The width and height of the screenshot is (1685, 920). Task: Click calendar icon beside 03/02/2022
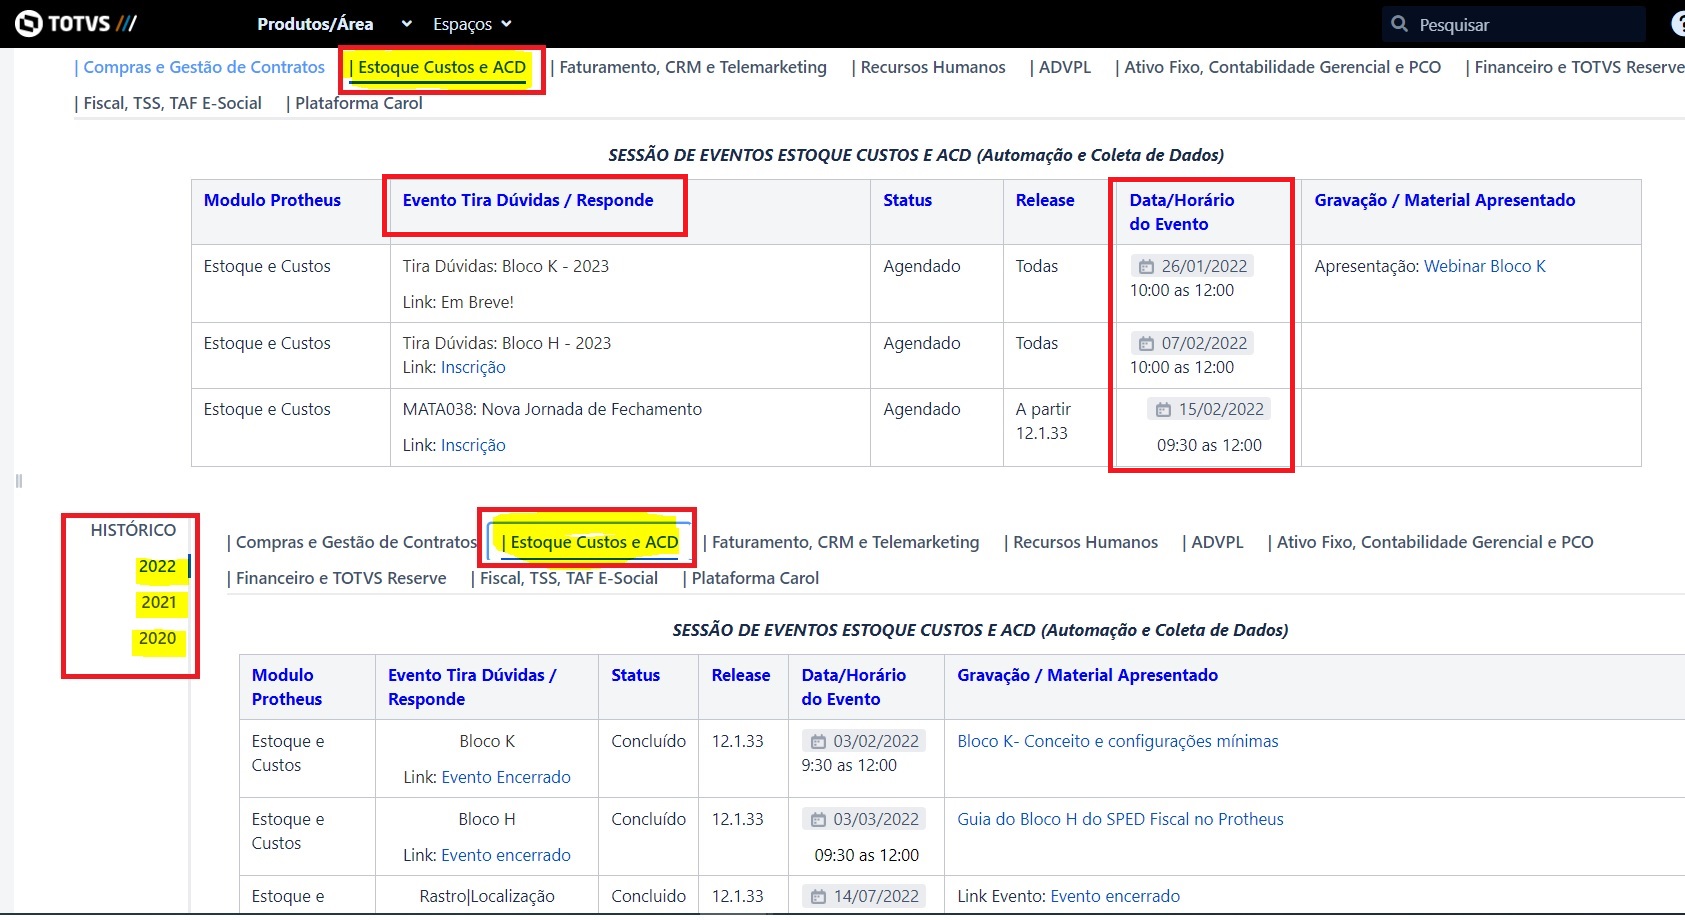(818, 742)
